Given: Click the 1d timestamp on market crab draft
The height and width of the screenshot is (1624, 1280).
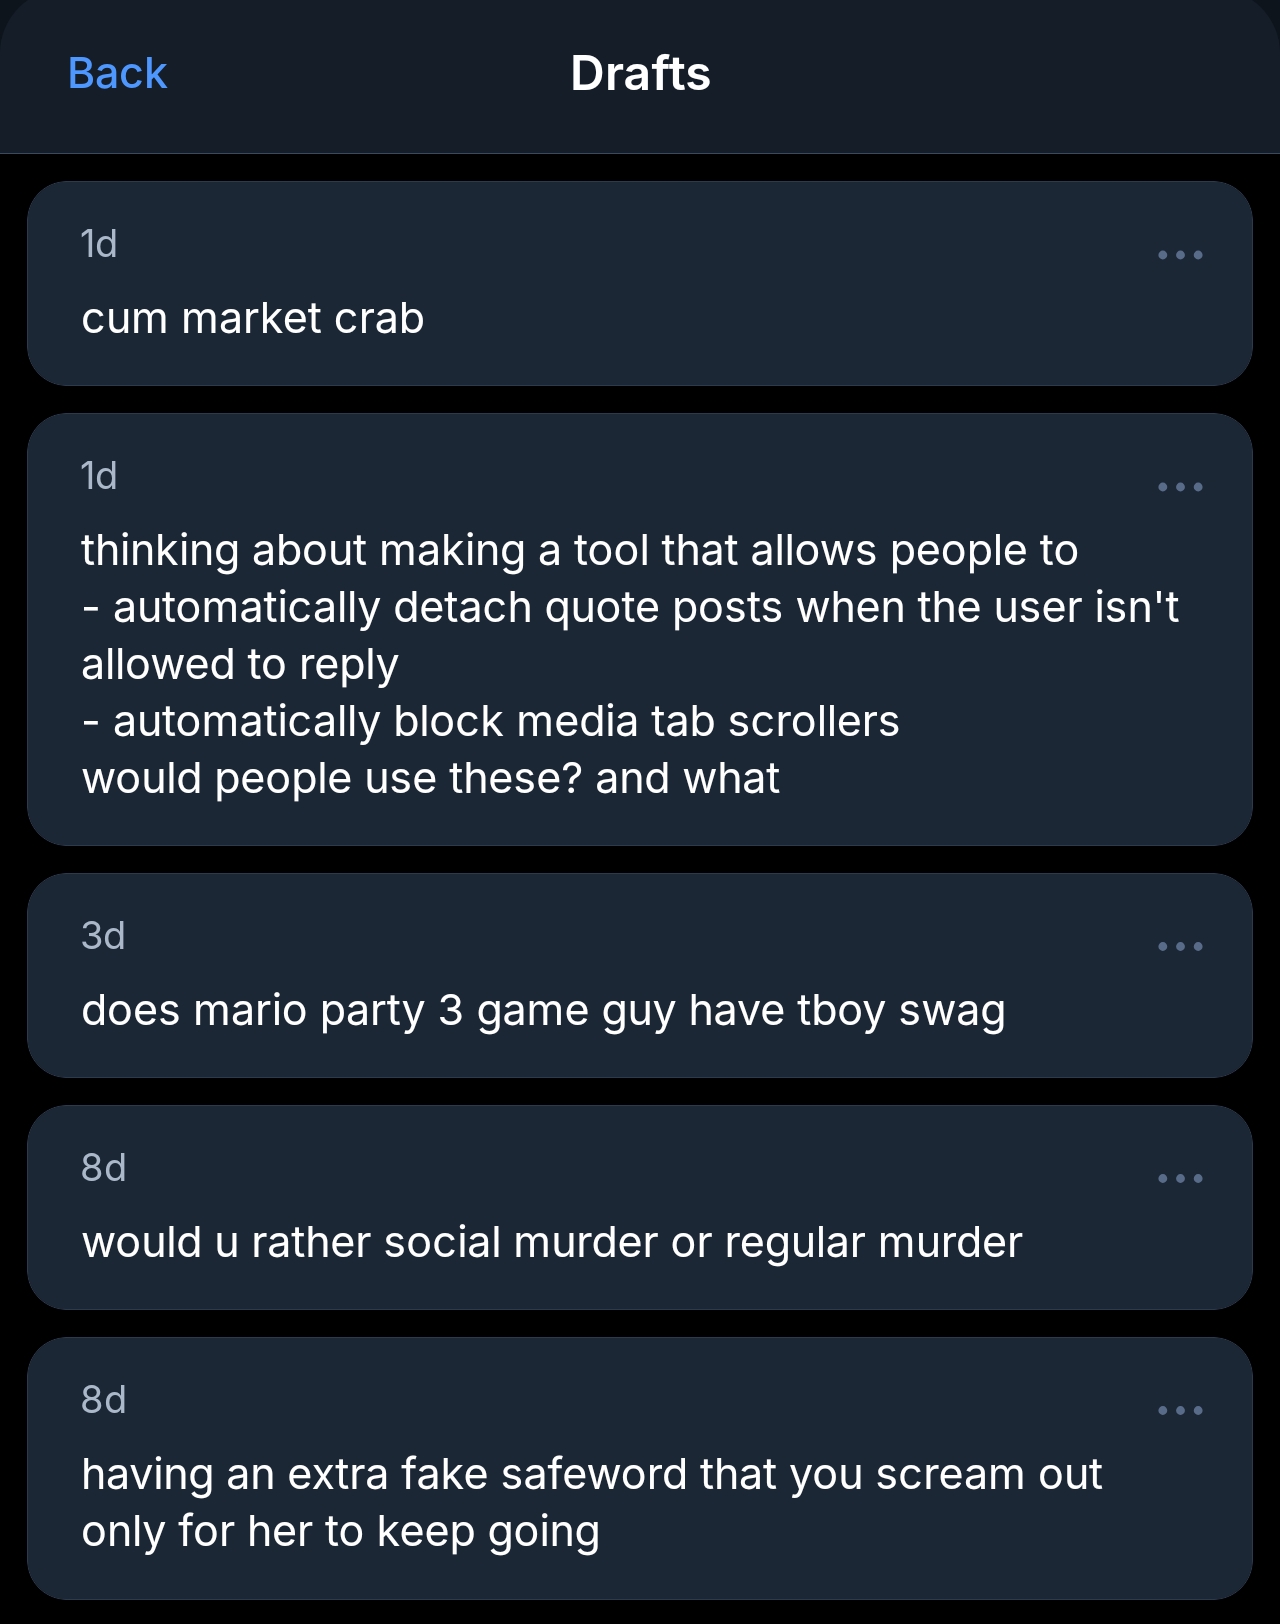Looking at the screenshot, I should 99,244.
